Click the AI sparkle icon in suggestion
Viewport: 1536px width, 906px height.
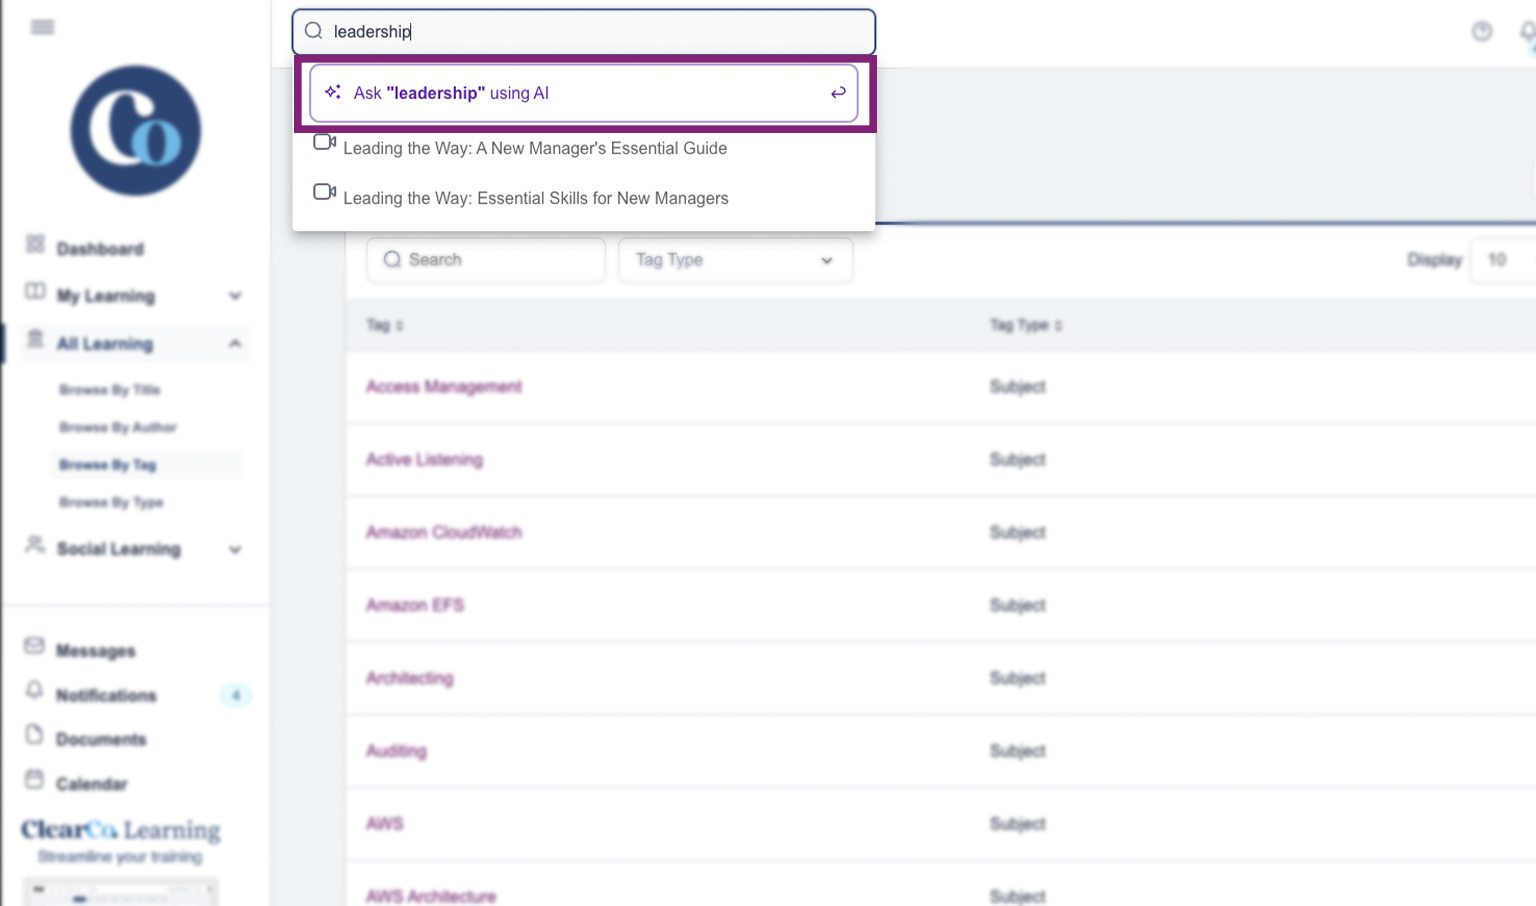point(333,92)
